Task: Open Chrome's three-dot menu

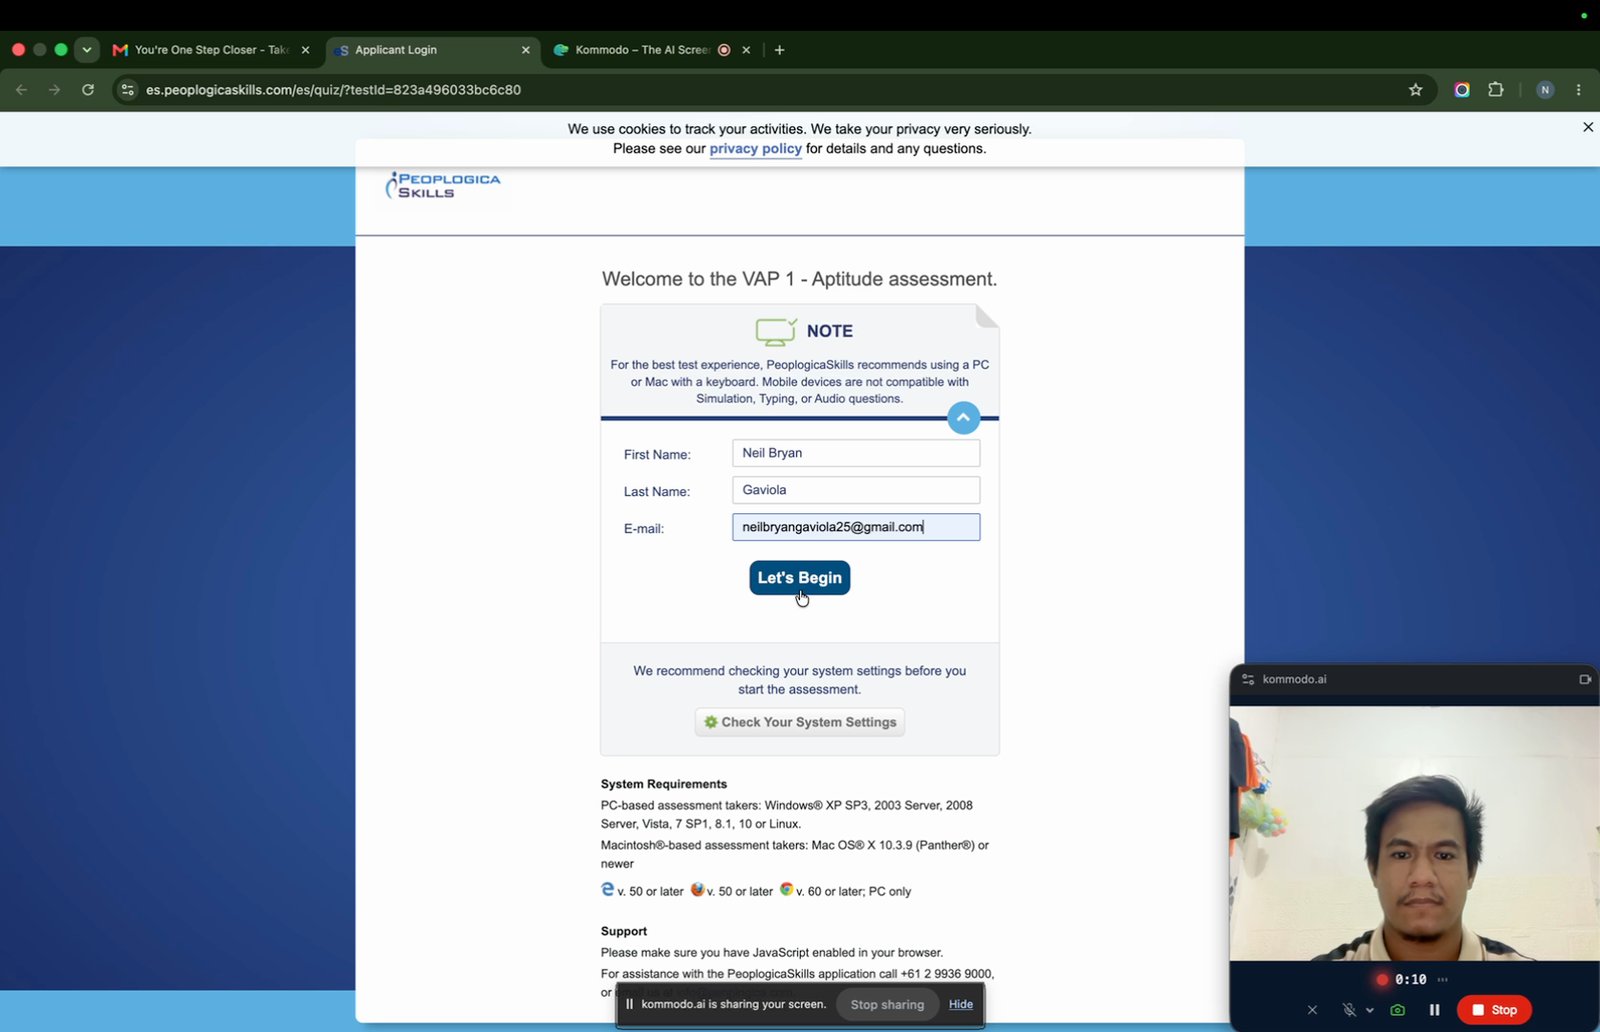Action: pos(1579,90)
